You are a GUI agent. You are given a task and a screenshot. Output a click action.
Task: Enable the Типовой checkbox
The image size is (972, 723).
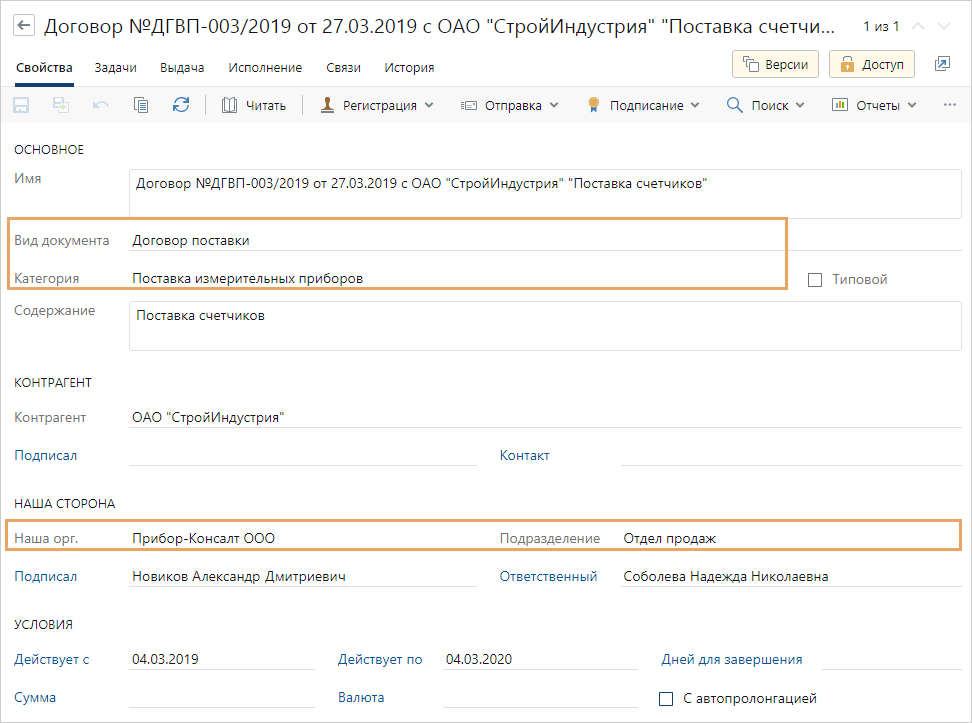tap(815, 280)
